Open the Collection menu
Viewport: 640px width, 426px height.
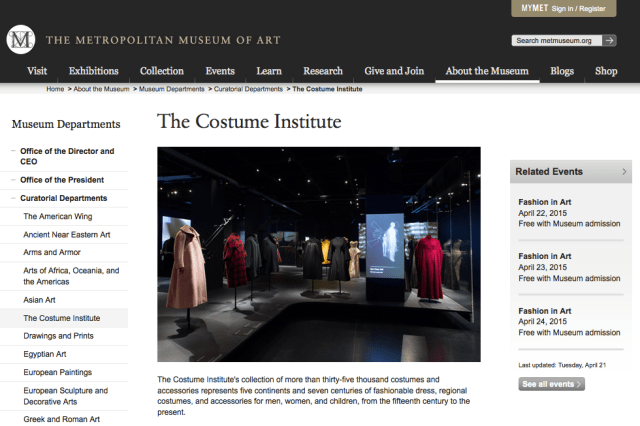[x=161, y=71]
